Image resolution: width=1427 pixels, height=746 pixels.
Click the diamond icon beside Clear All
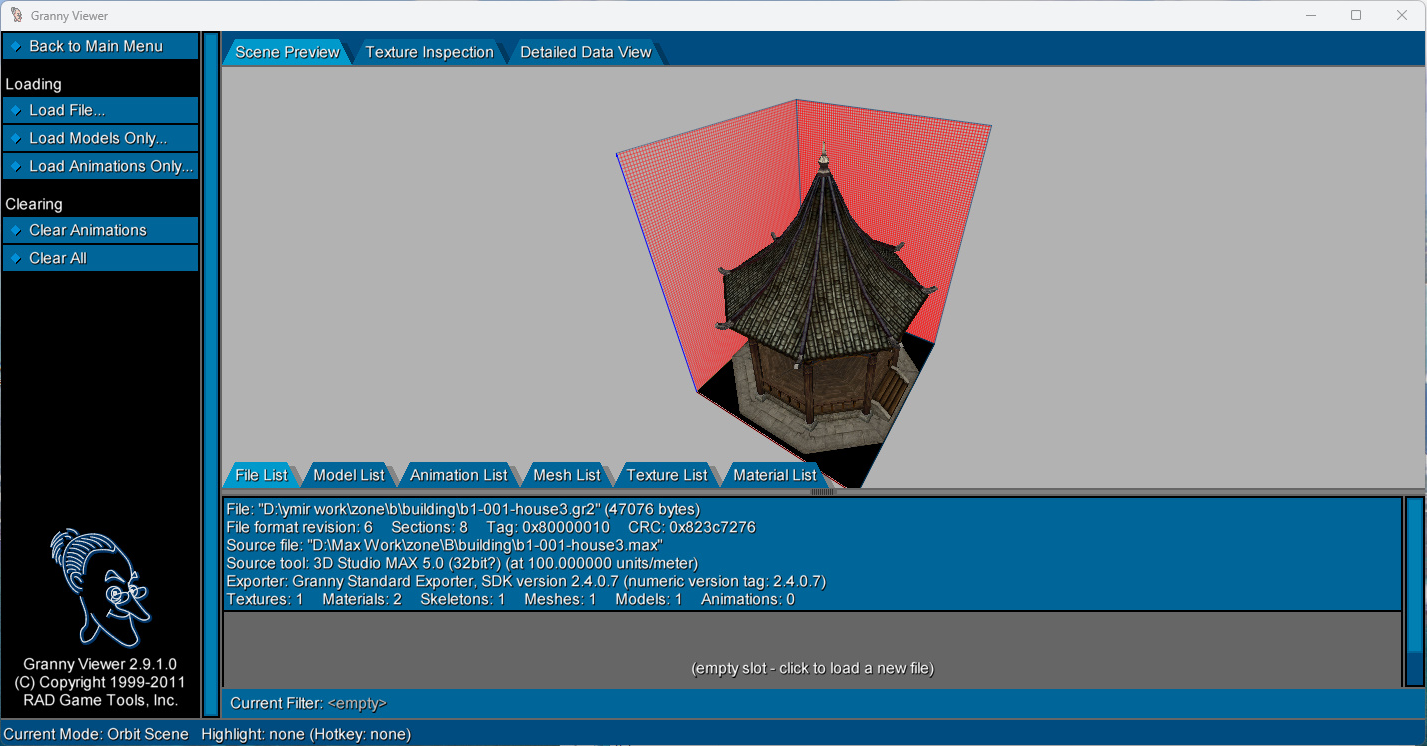click(x=16, y=258)
